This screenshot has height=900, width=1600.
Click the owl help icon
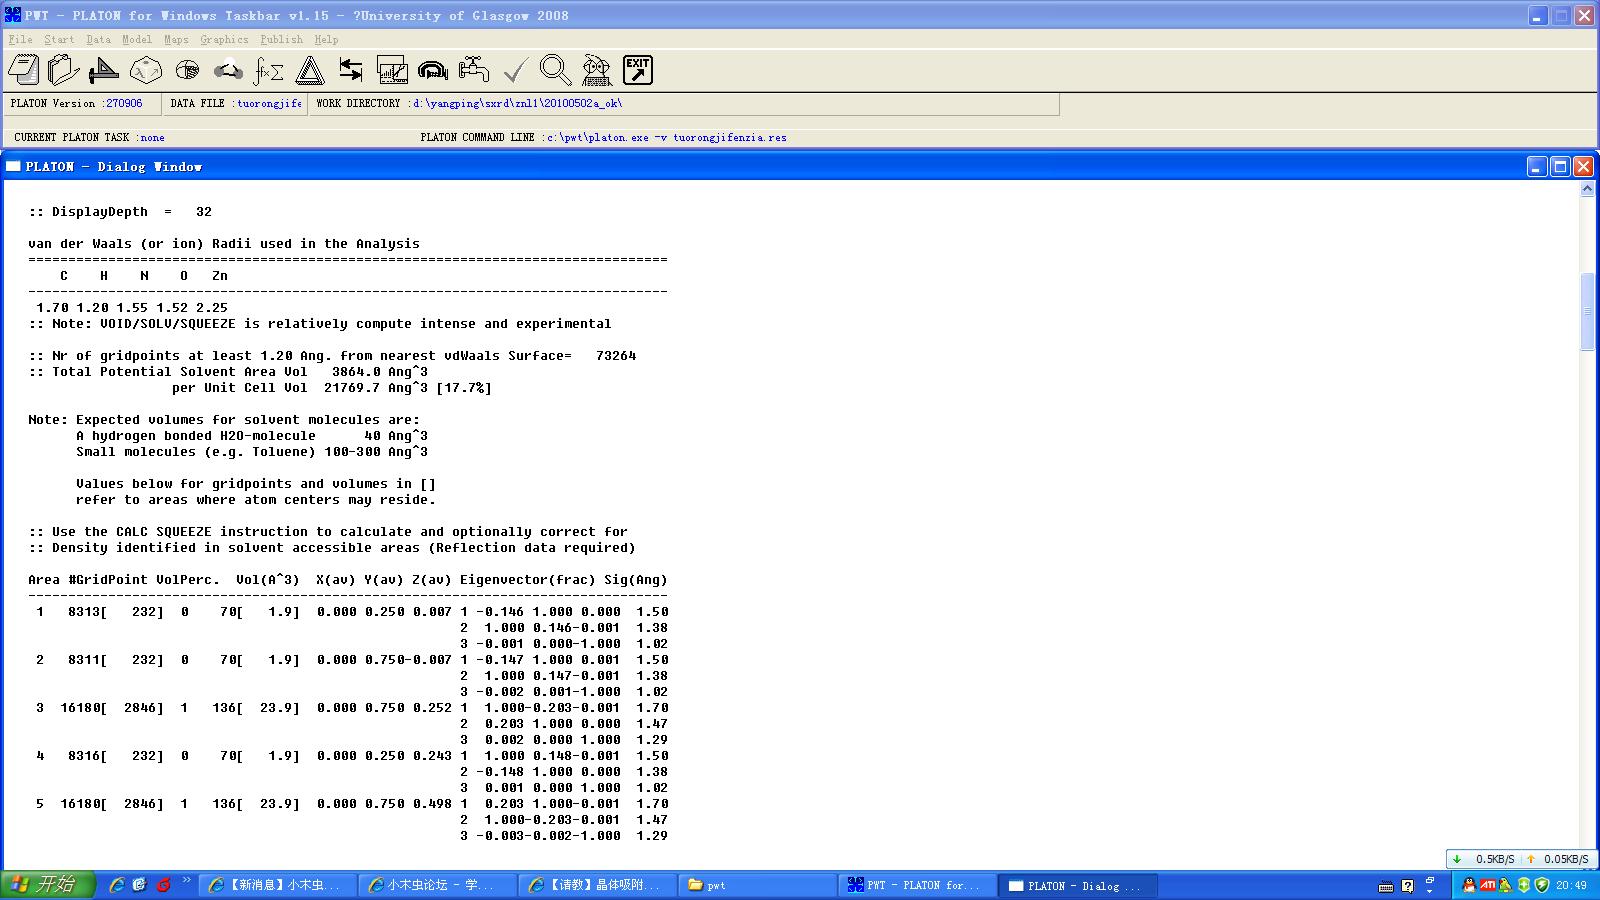coord(597,70)
